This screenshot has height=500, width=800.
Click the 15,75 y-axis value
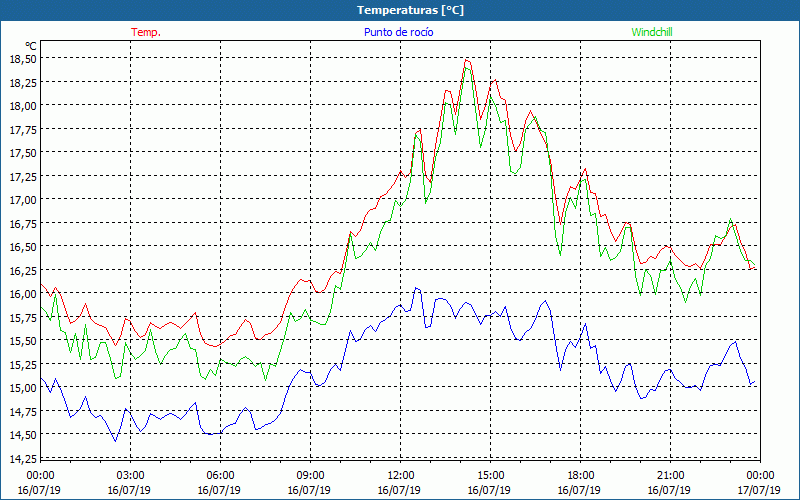pos(23,317)
